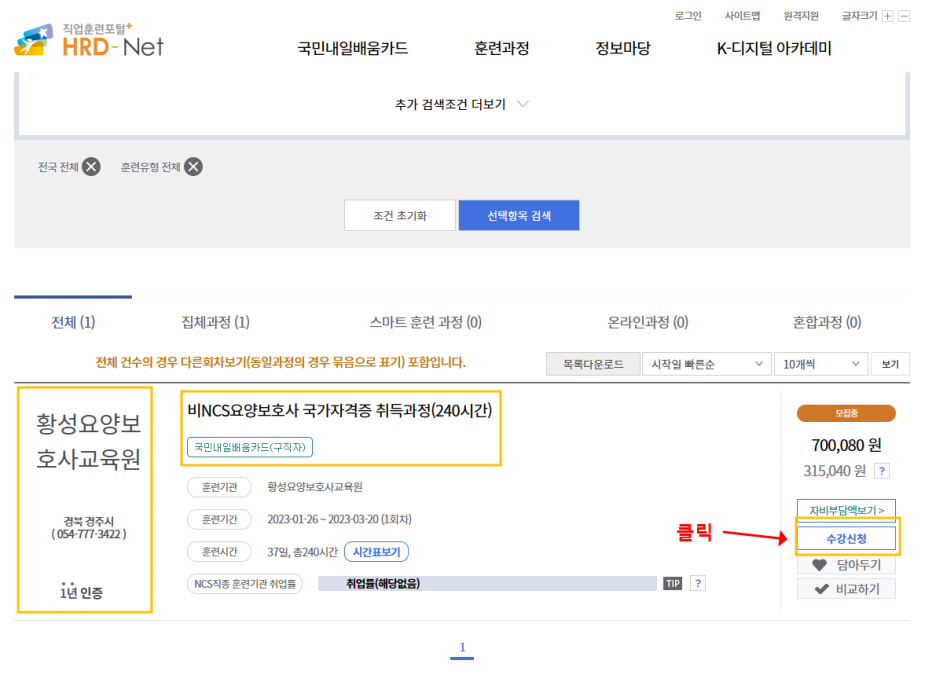
Task: Remove the 훈련유형 전체 filter chip
Action: (193, 167)
